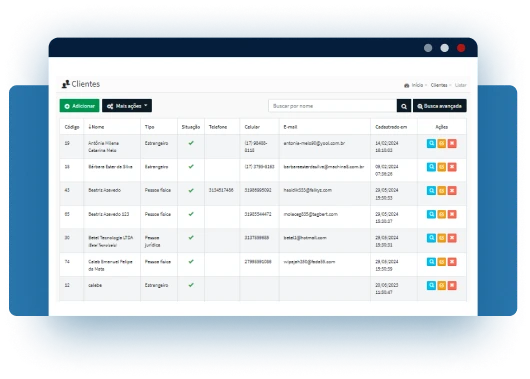Screen dimensions: 530x379
Task: Edit Beatriz Azevedo code 43 record
Action: [x=441, y=191]
